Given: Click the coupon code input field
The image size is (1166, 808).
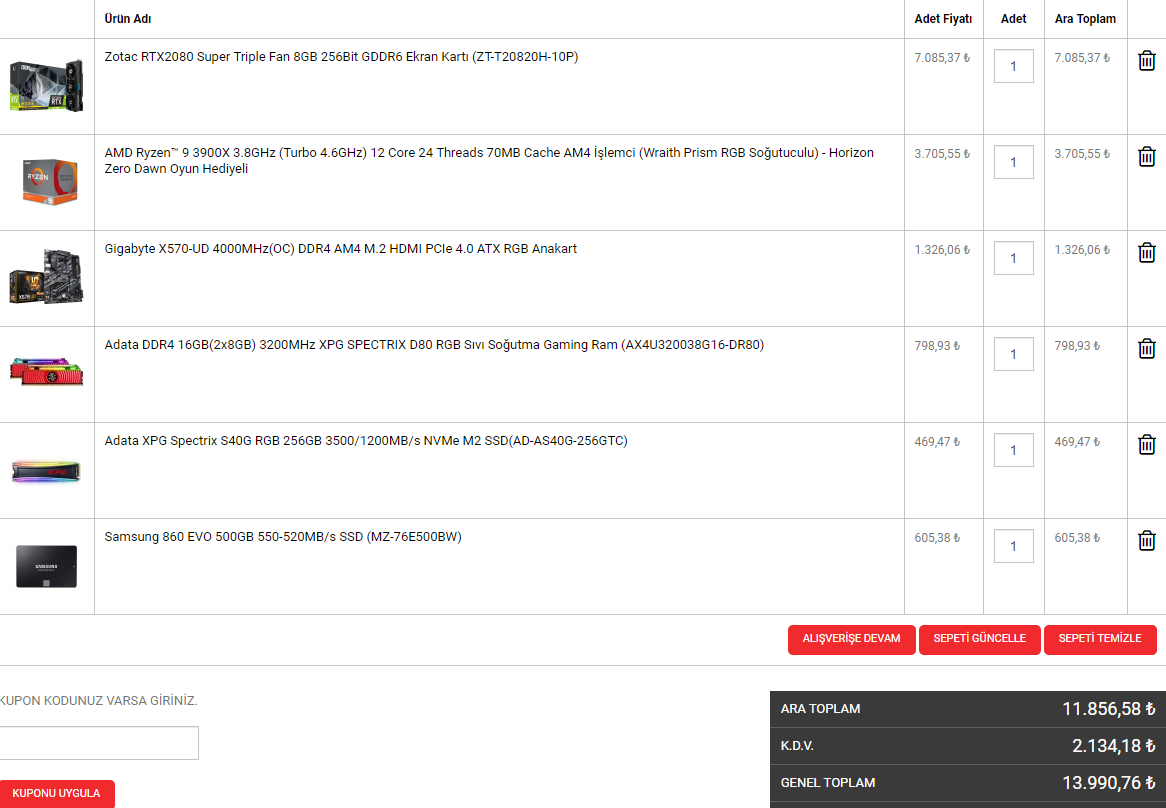Looking at the screenshot, I should [98, 743].
